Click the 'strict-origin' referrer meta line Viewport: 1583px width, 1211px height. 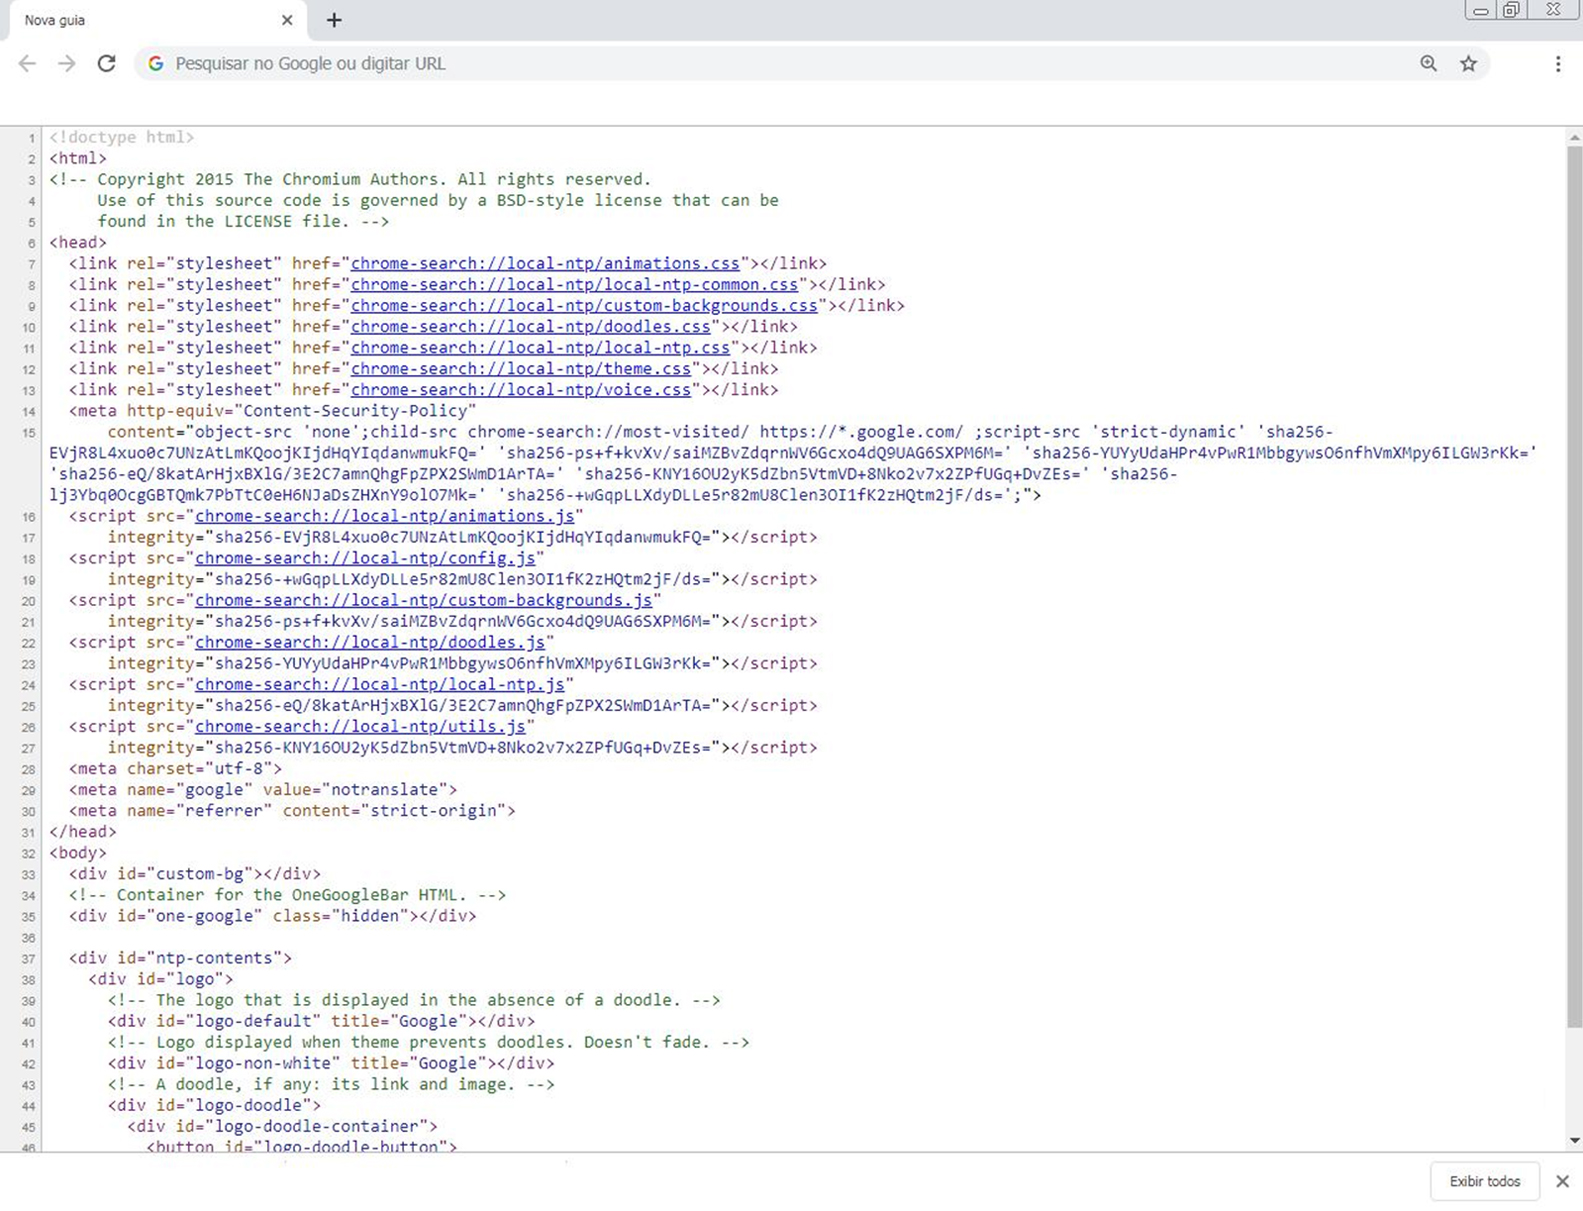click(292, 810)
